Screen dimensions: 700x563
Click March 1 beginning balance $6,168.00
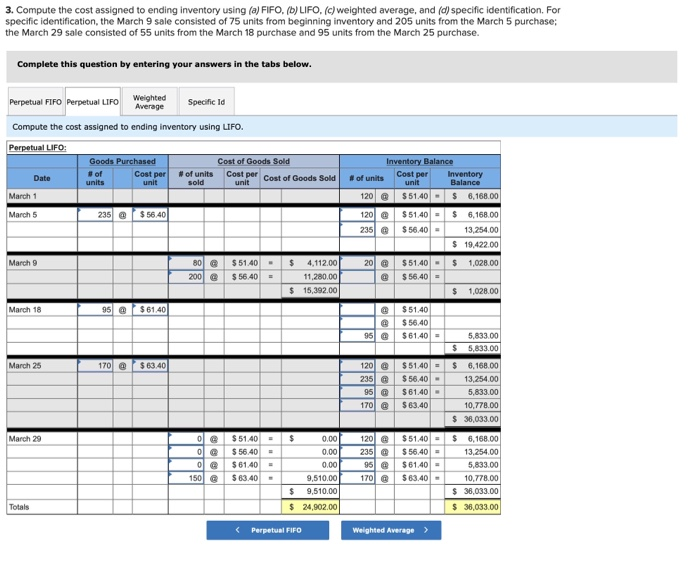click(473, 196)
